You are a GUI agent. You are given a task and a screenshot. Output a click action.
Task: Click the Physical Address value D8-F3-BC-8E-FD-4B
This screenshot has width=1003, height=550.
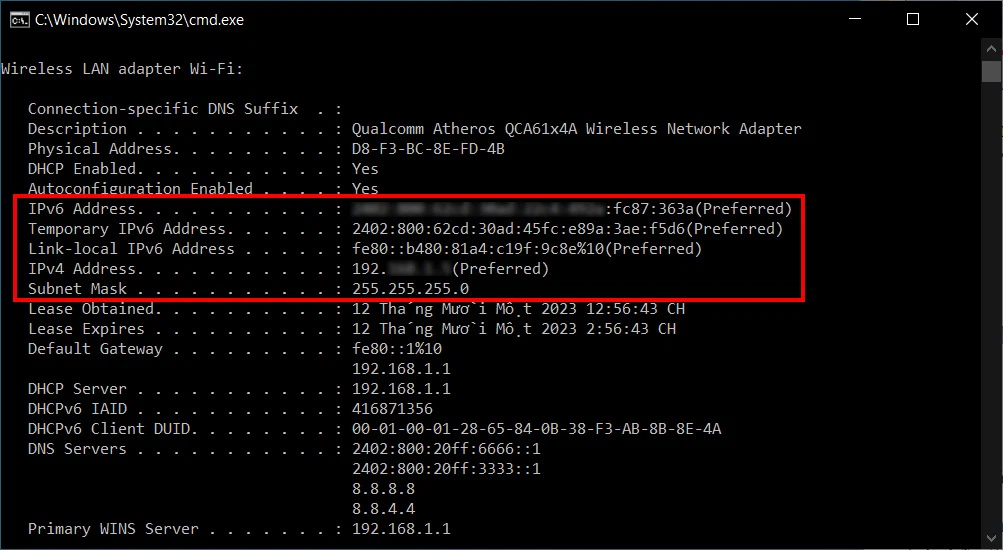pyautogui.click(x=428, y=149)
